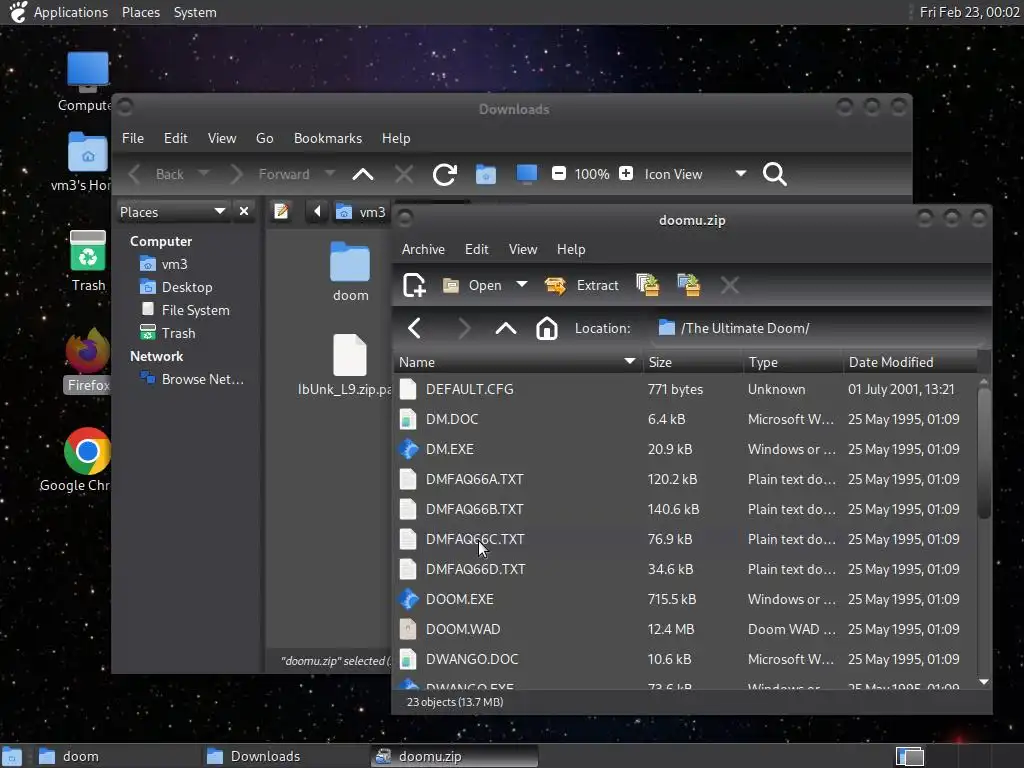Click the scroll-down arrow of the file list
Image resolution: width=1024 pixels, height=768 pixels.
point(984,682)
